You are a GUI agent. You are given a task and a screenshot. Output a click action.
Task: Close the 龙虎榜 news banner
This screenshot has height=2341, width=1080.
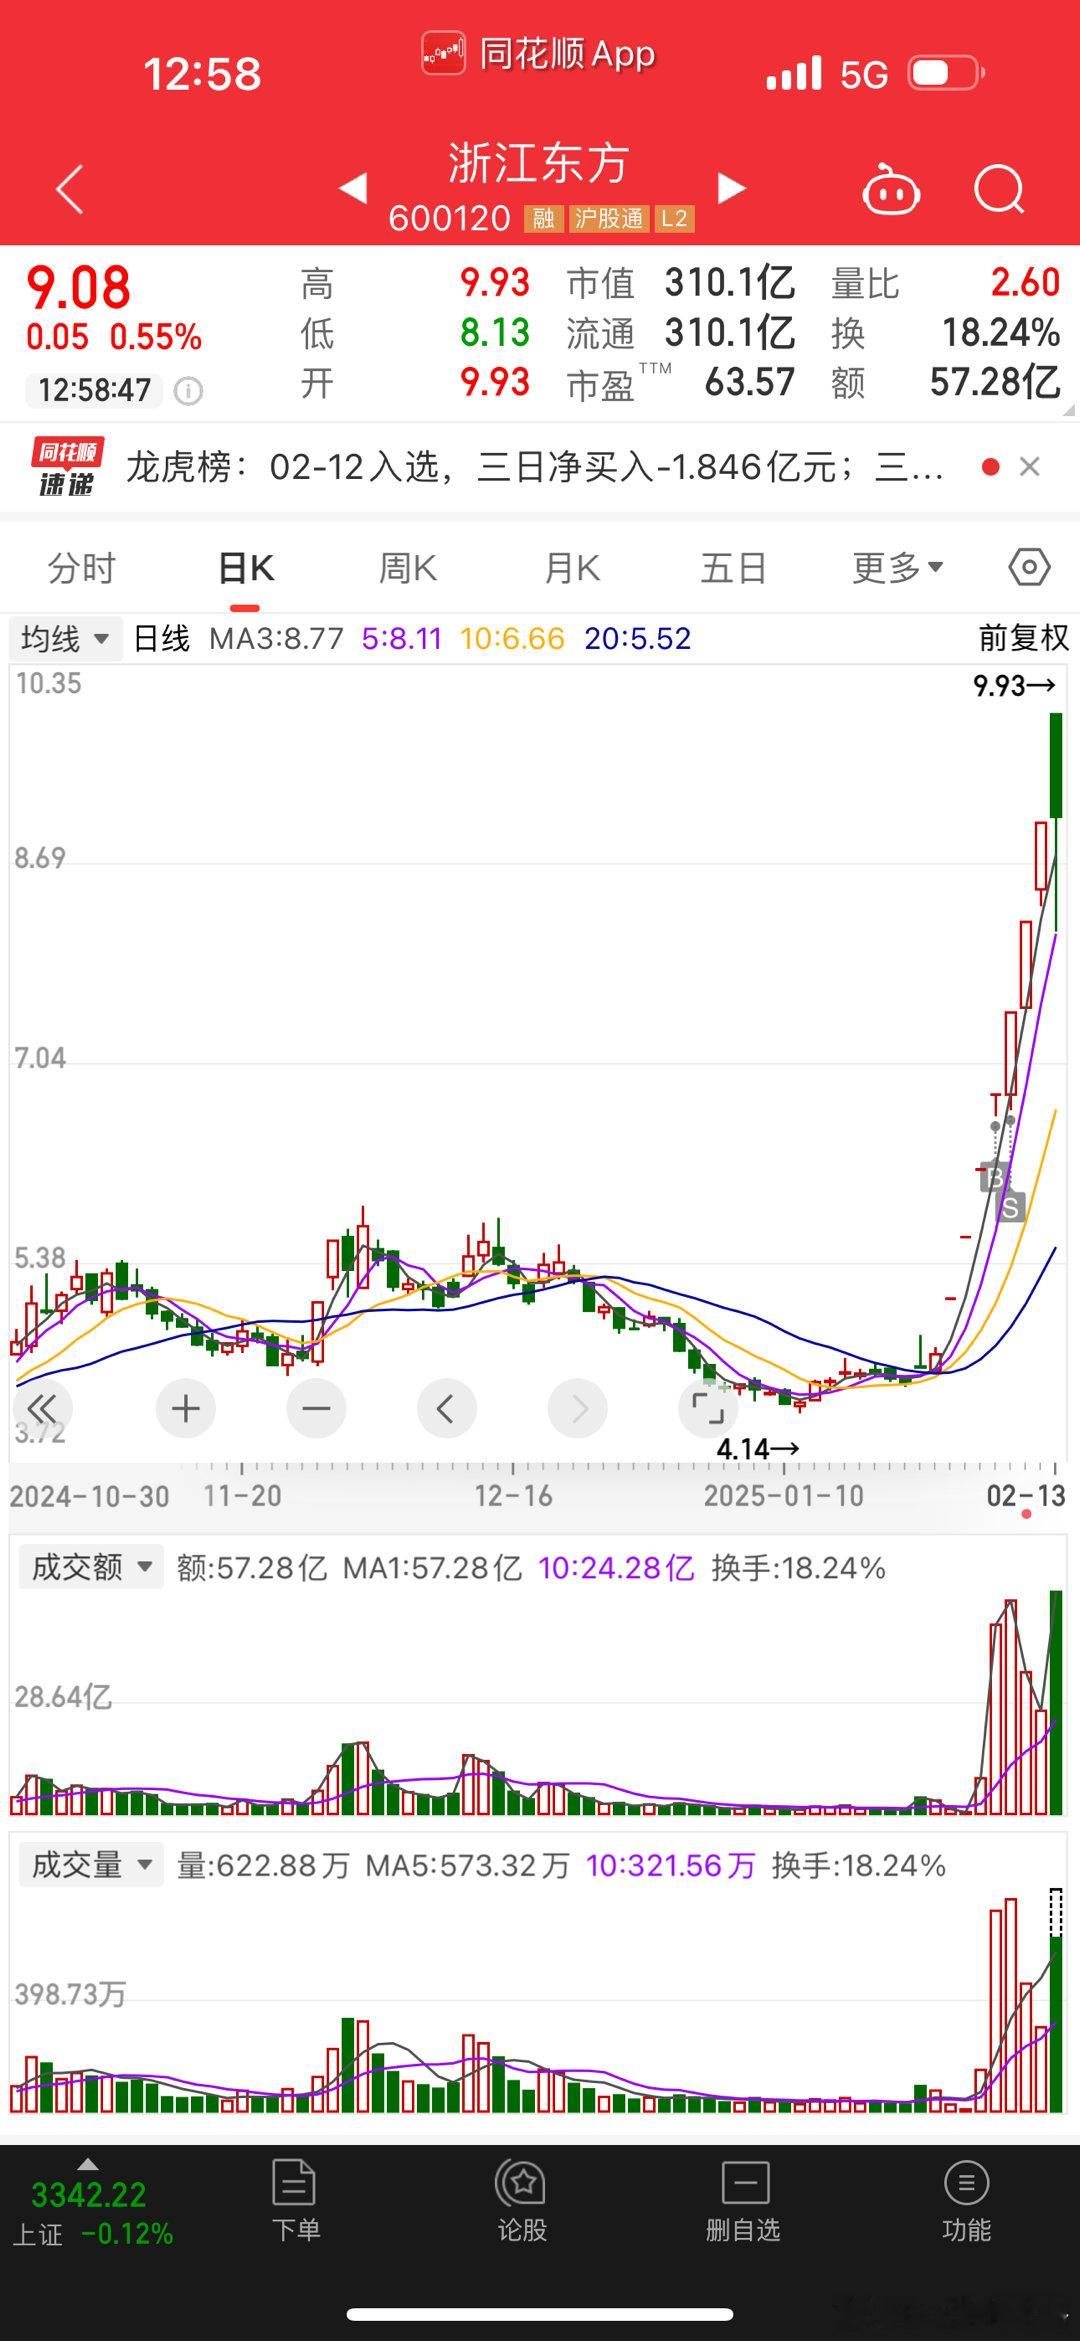1030,467
